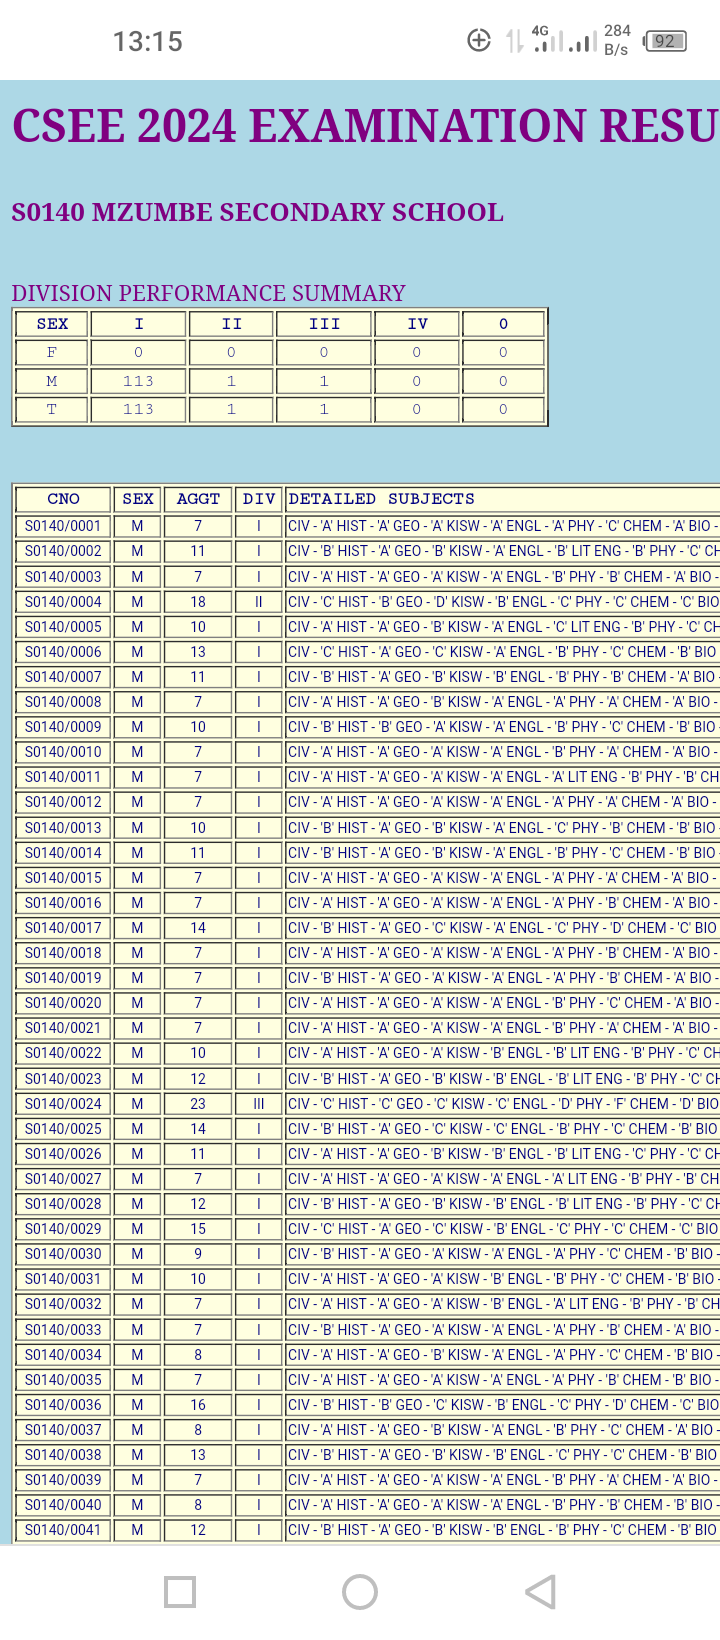Image resolution: width=720 pixels, height=1640 pixels.
Task: Click subjects list for candidate S0140/0011
Action: [x=502, y=777]
